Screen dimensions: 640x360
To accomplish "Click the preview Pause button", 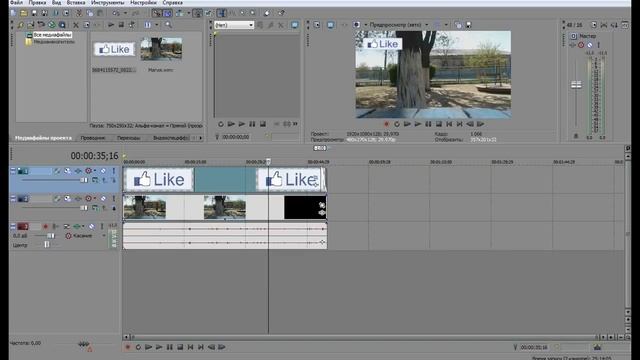I will (x=428, y=124).
